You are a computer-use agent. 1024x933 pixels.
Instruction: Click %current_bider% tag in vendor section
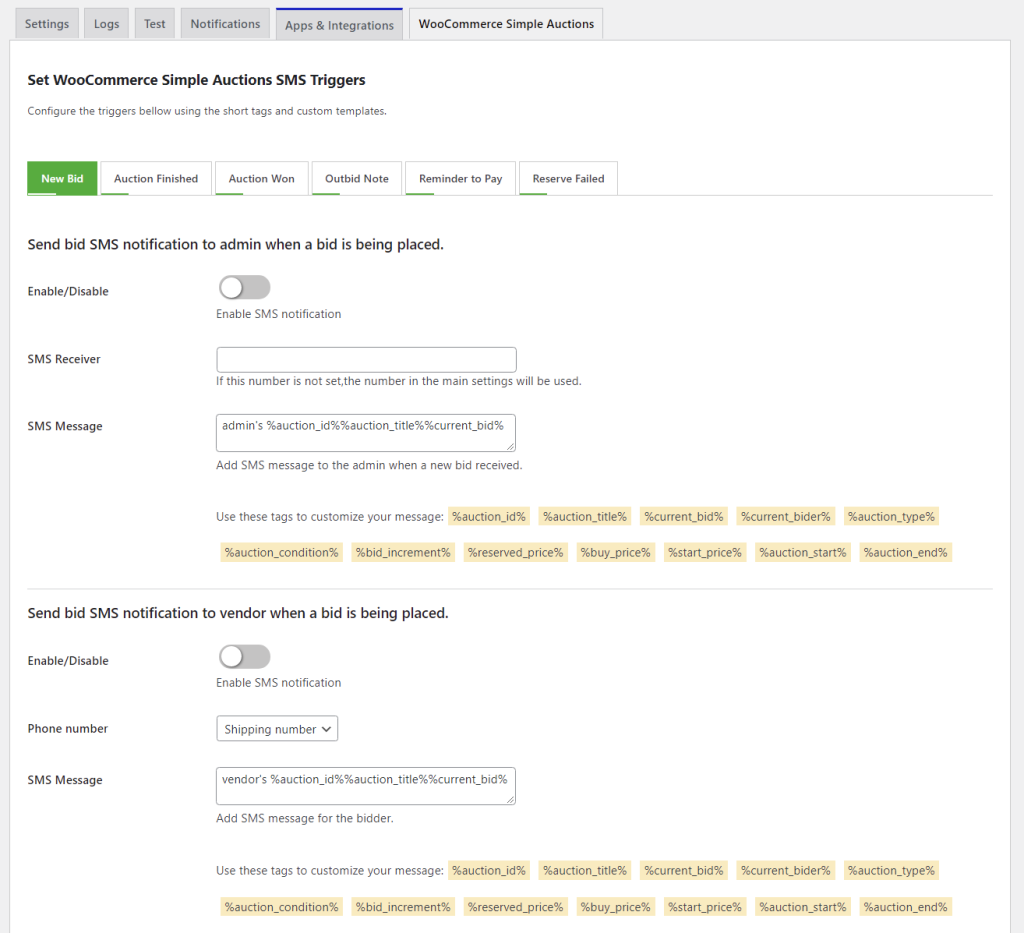point(786,870)
